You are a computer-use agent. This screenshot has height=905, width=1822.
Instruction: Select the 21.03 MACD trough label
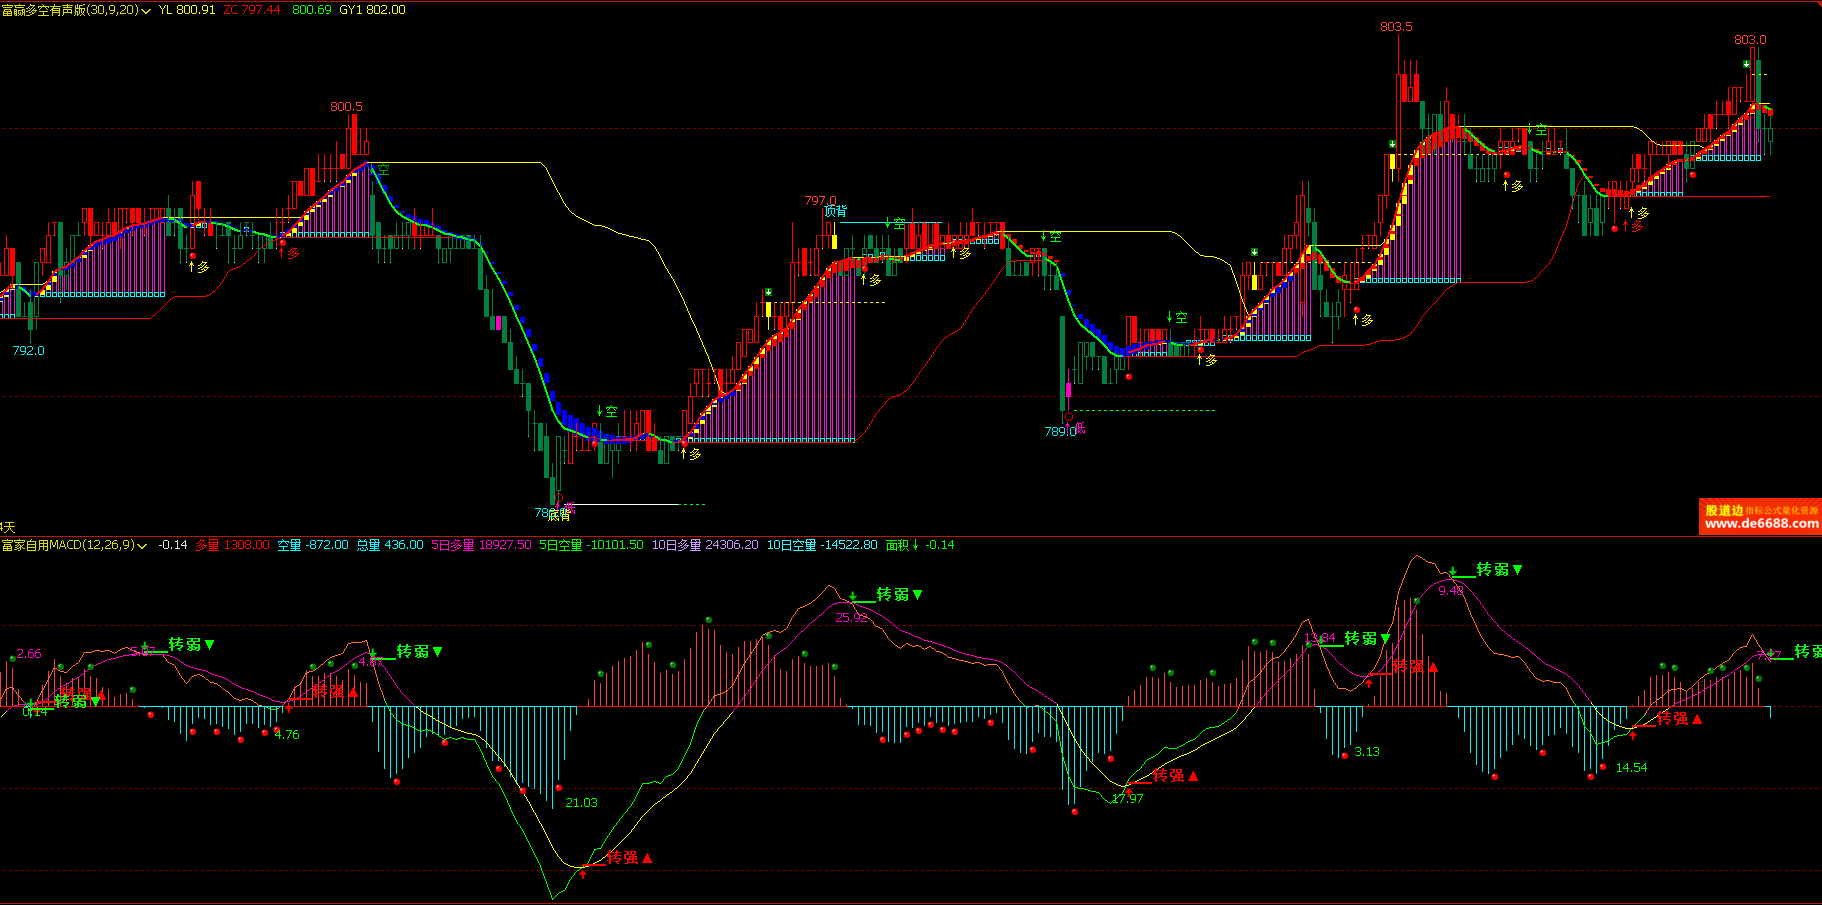tap(581, 802)
